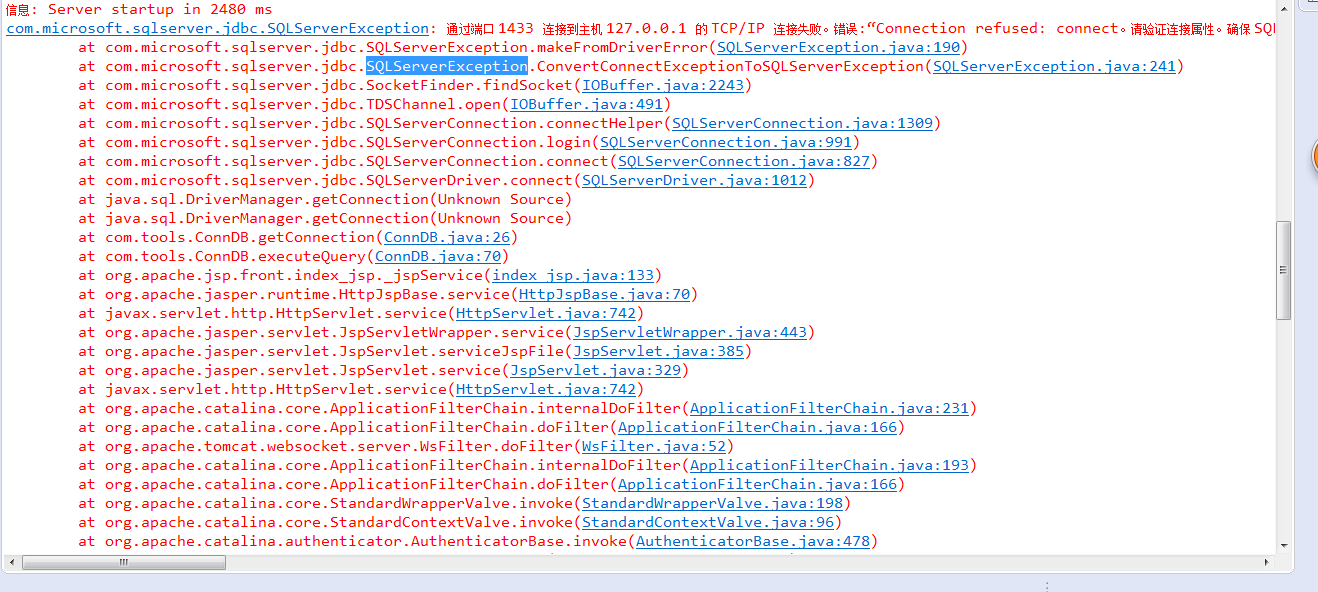
Task: Navigate to index_jsp.java:133 link
Action: point(573,275)
